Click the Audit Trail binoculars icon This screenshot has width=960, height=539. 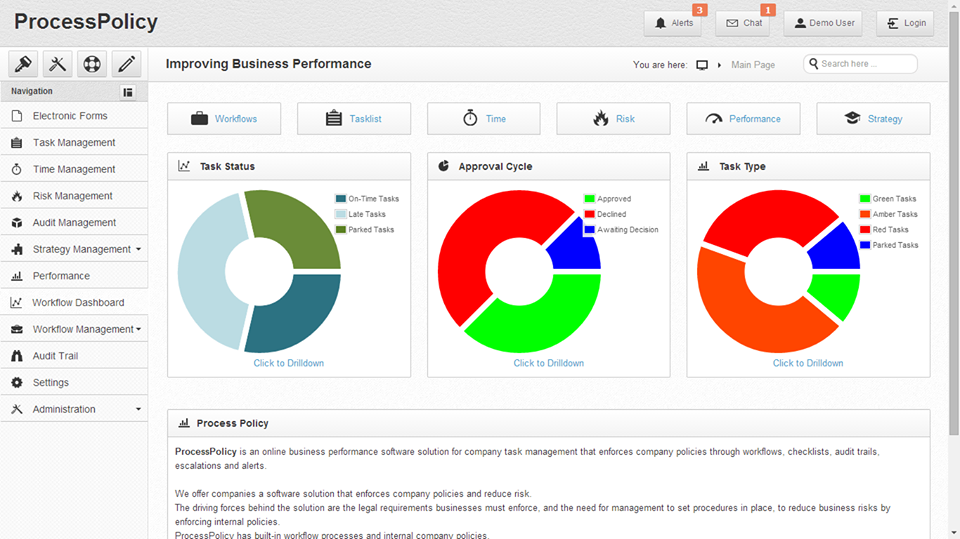point(17,356)
